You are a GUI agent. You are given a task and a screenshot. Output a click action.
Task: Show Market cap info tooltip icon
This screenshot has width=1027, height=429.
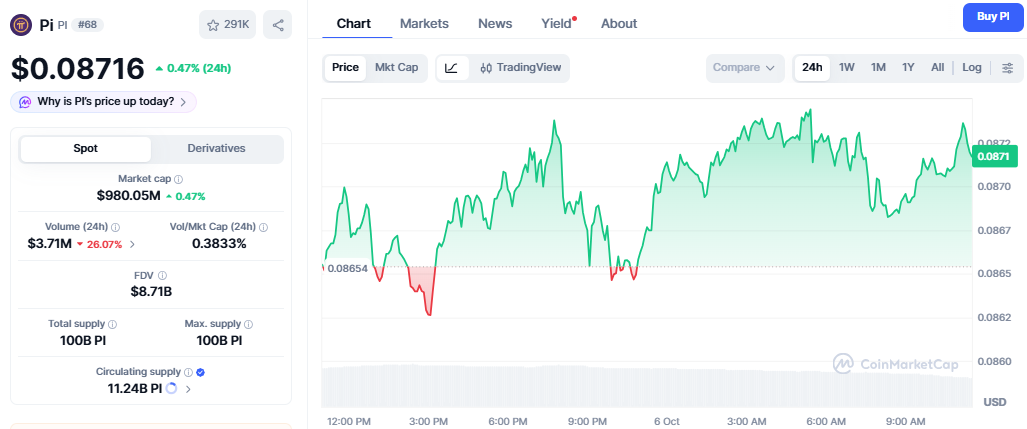tap(178, 178)
